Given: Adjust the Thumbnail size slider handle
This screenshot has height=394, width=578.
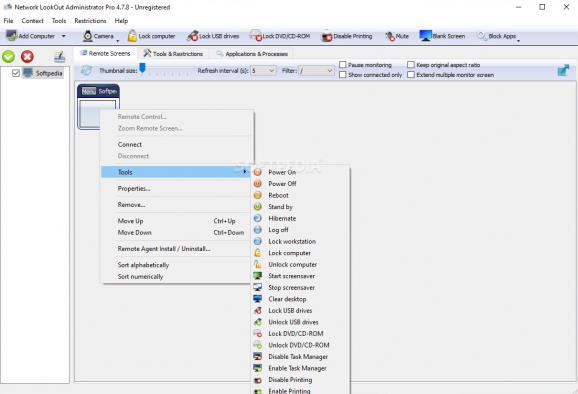Looking at the screenshot, I should [142, 68].
